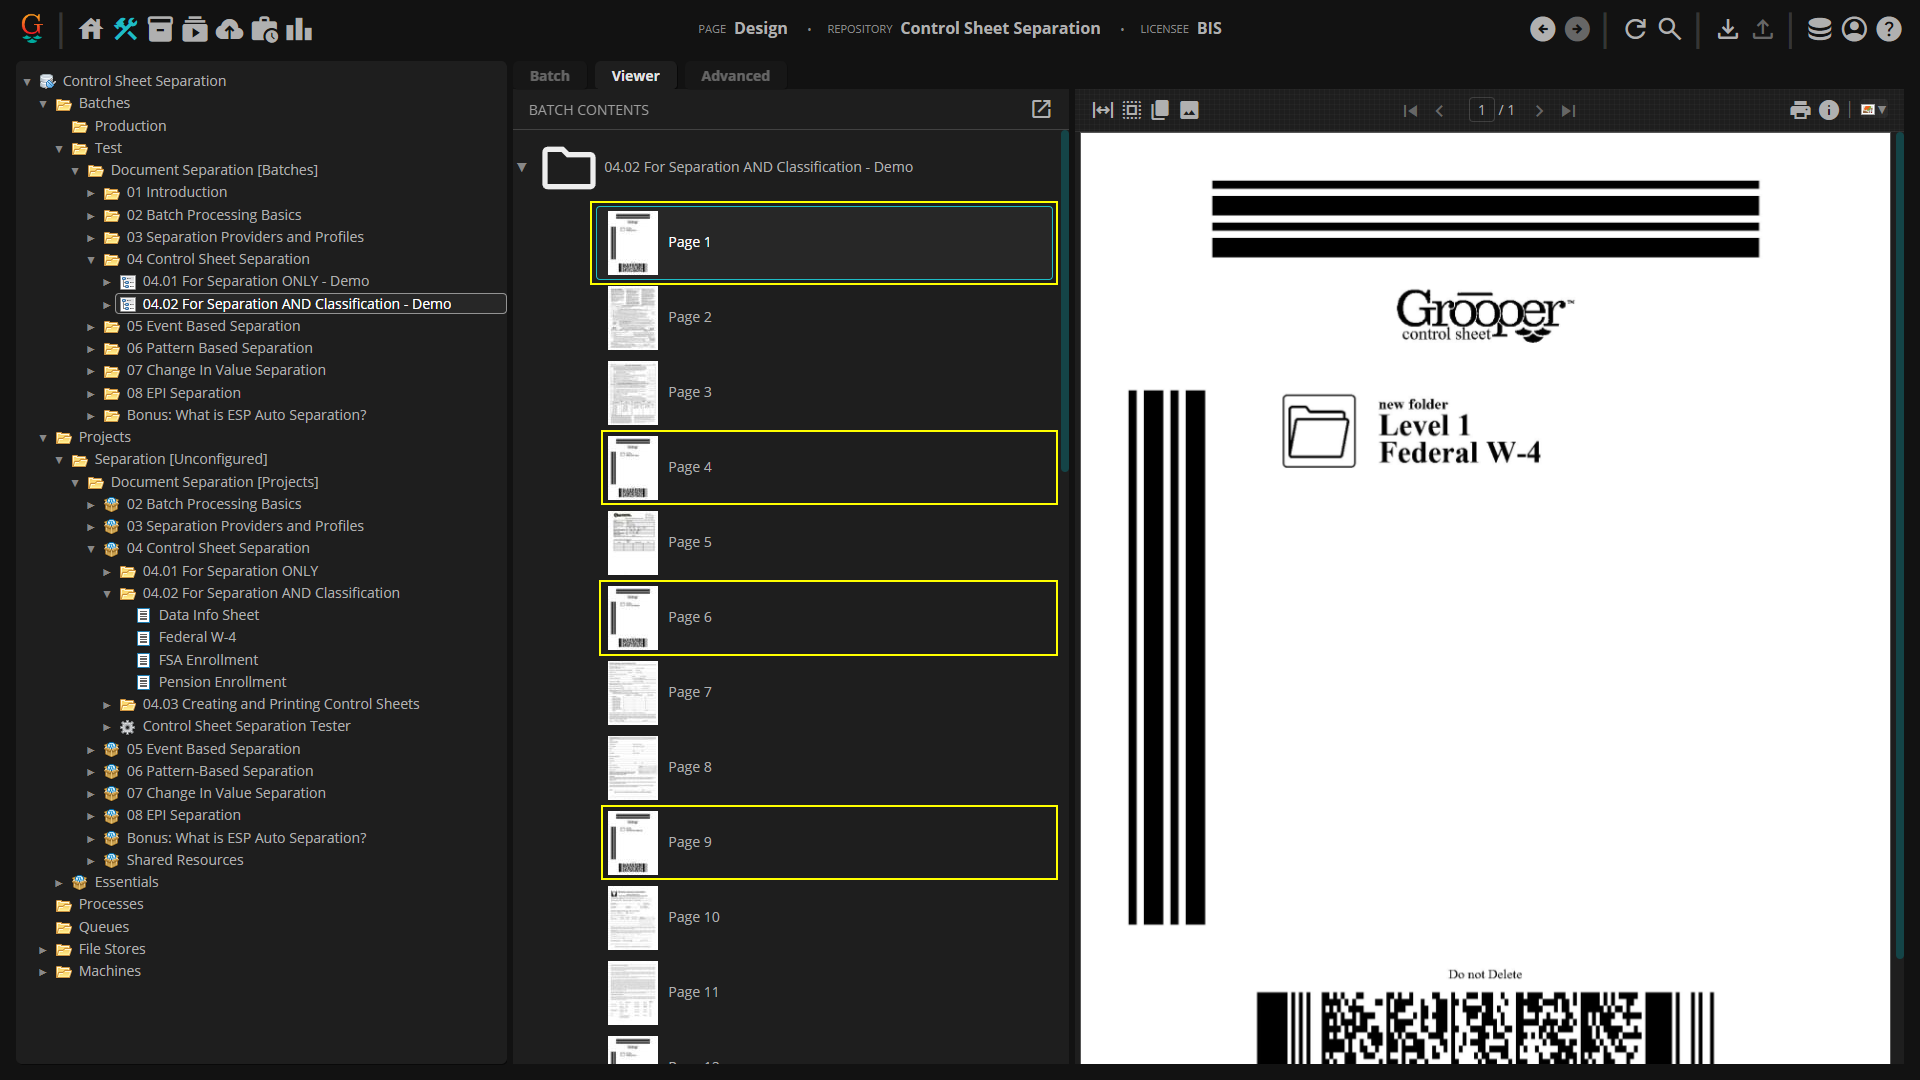1920x1080 pixels.
Task: Open the document viewer info icon
Action: coord(1829,110)
